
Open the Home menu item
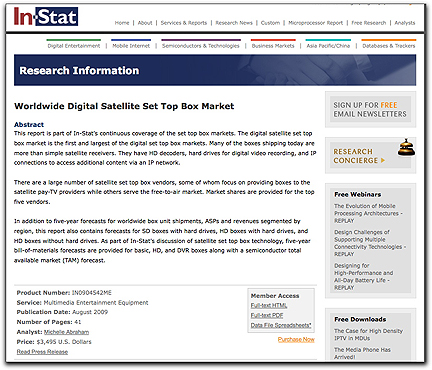[x=122, y=23]
